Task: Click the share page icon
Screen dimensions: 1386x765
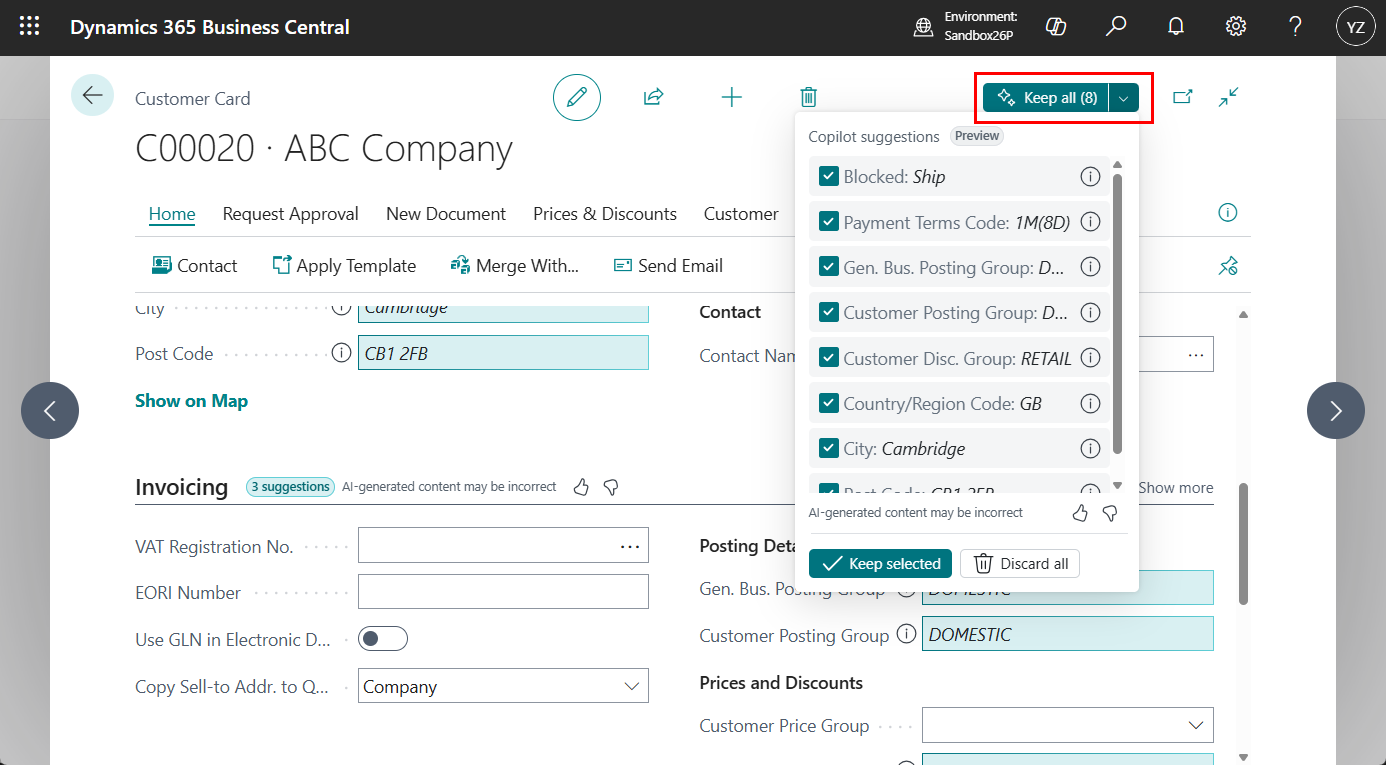Action: [x=653, y=97]
